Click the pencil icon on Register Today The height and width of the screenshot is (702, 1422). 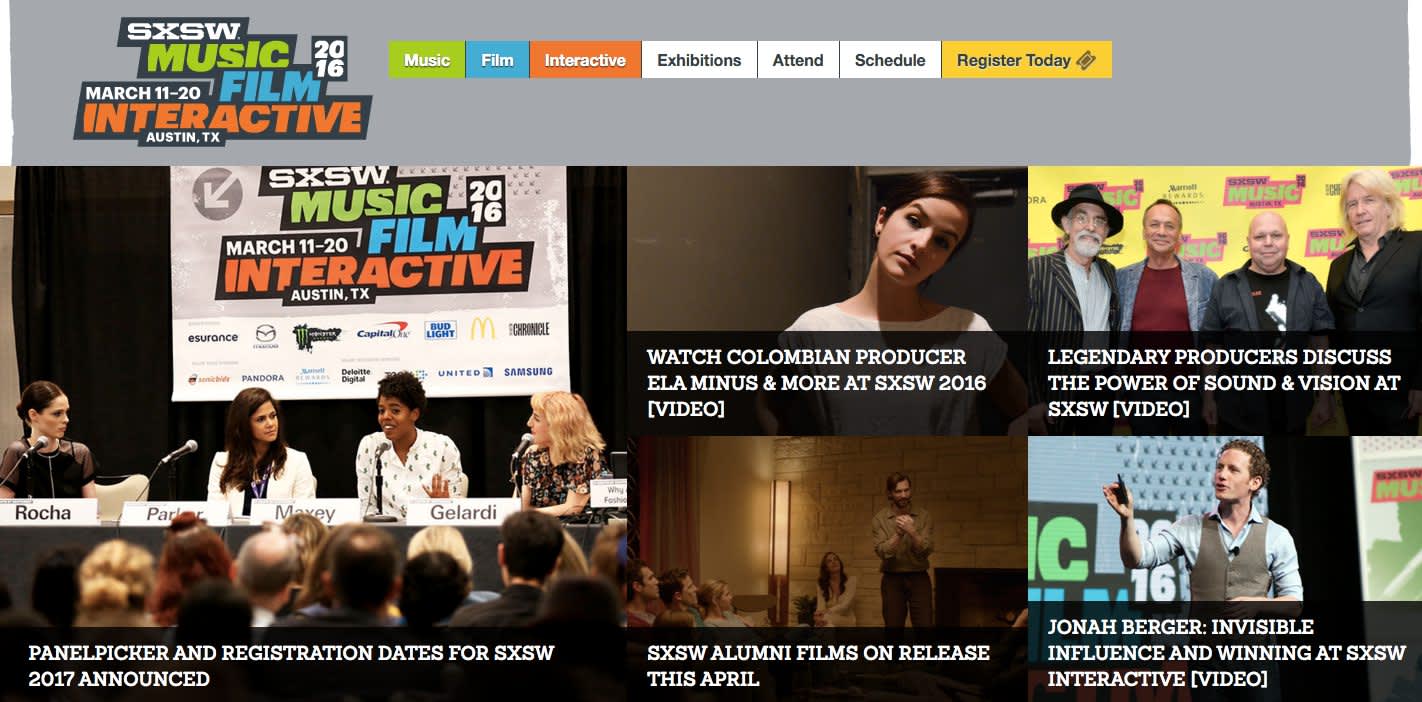coord(1087,59)
